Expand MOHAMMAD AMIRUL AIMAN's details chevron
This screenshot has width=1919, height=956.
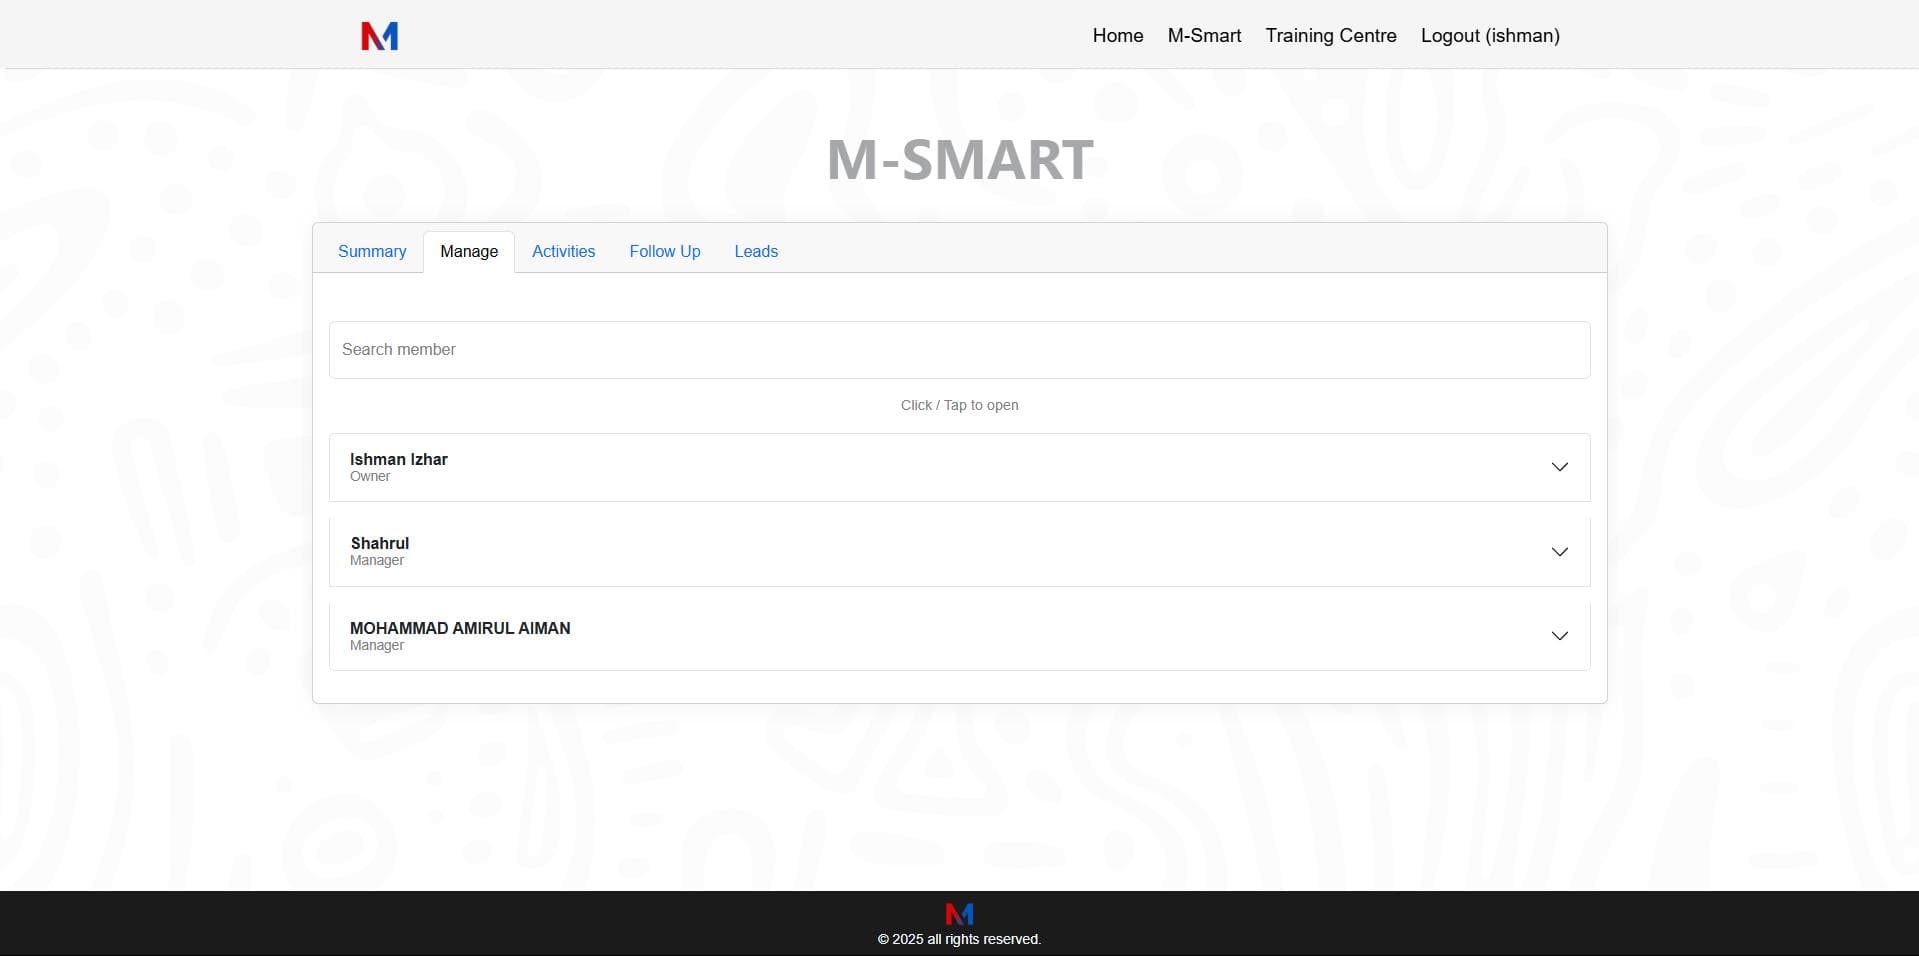[x=1560, y=635]
